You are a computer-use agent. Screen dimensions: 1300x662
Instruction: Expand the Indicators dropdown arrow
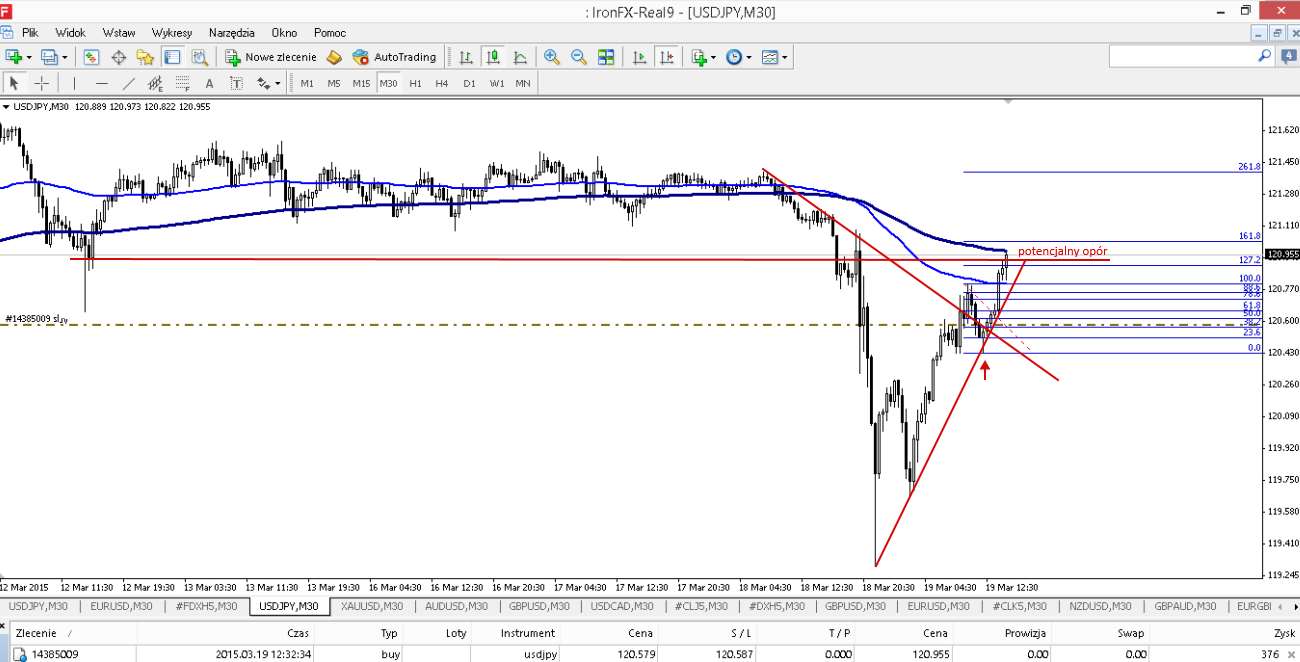[x=714, y=58]
